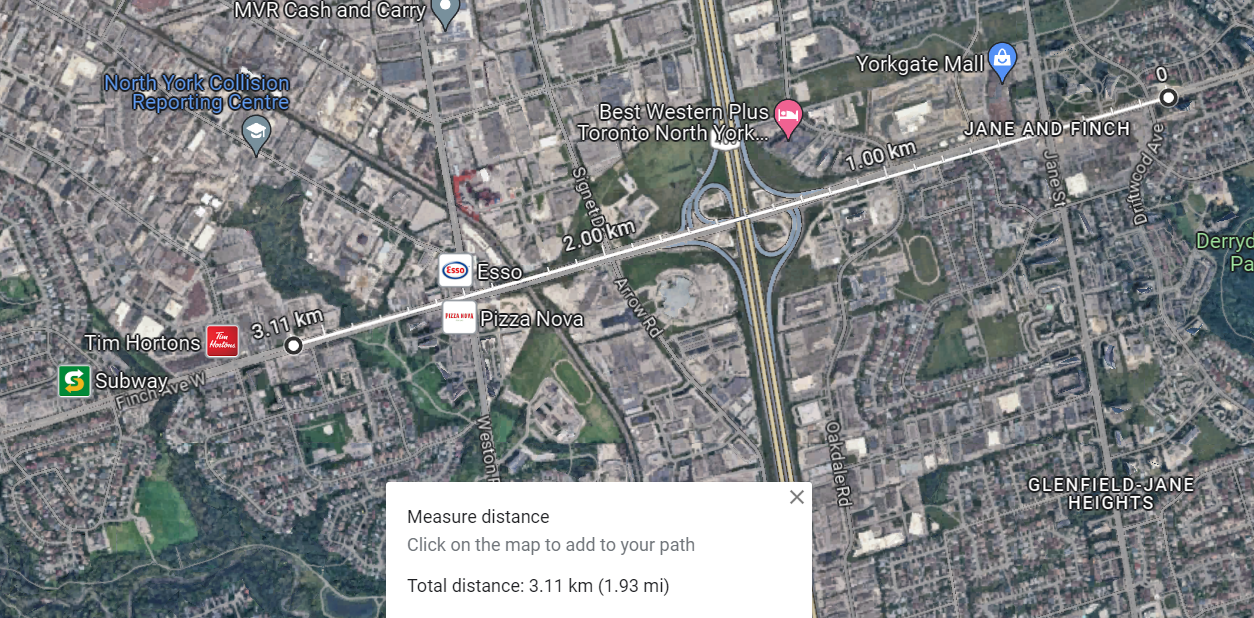Click the Esso gas station icon
Image resolution: width=1254 pixels, height=618 pixels.
click(x=456, y=270)
